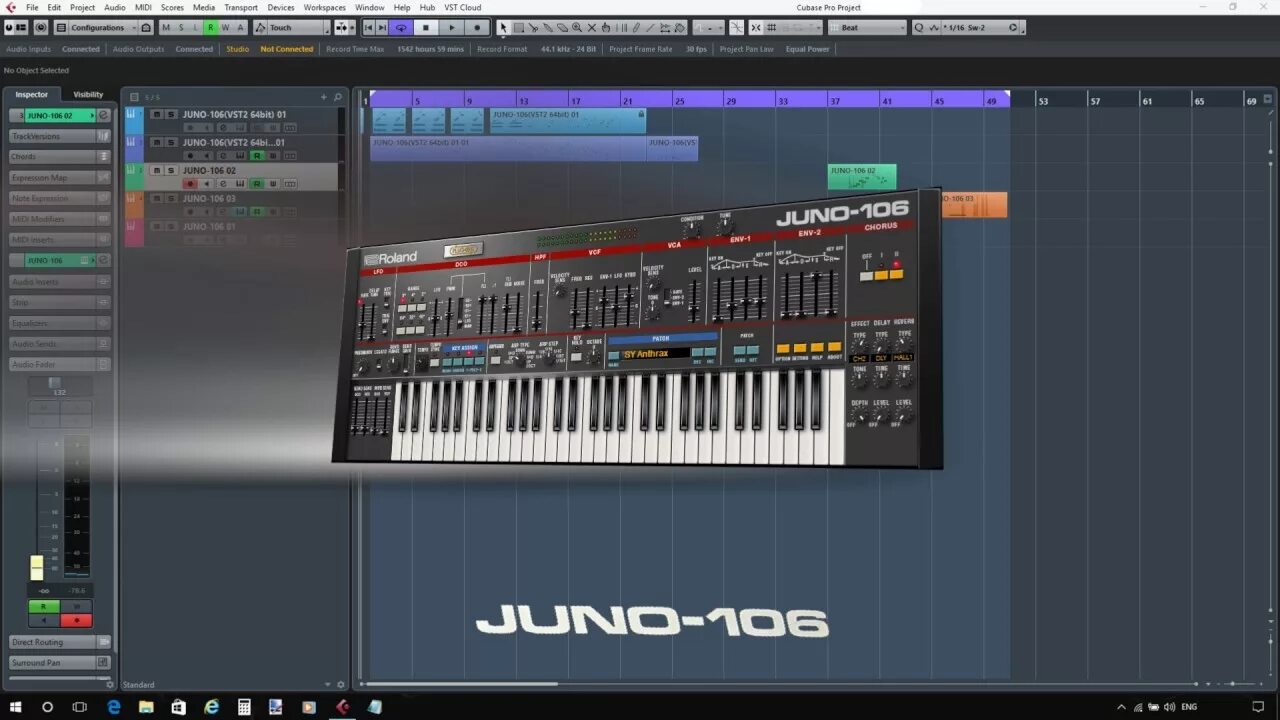The image size is (1280, 720).
Task: Expand the MIDI Modifiers inspector section
Action: point(59,219)
